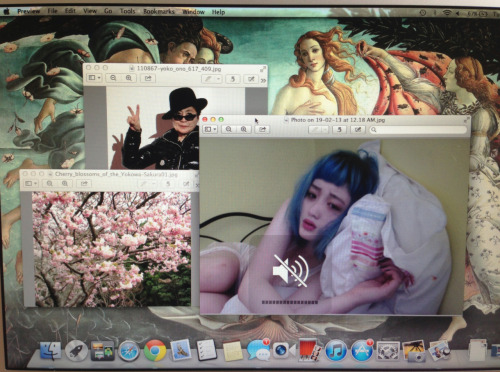Click the cherry blossom image

click(x=111, y=249)
